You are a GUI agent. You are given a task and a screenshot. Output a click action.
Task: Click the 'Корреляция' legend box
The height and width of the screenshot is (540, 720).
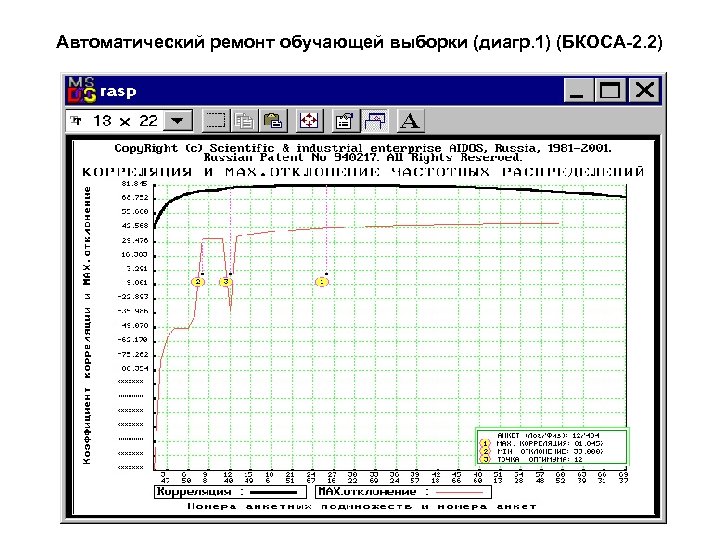point(230,492)
